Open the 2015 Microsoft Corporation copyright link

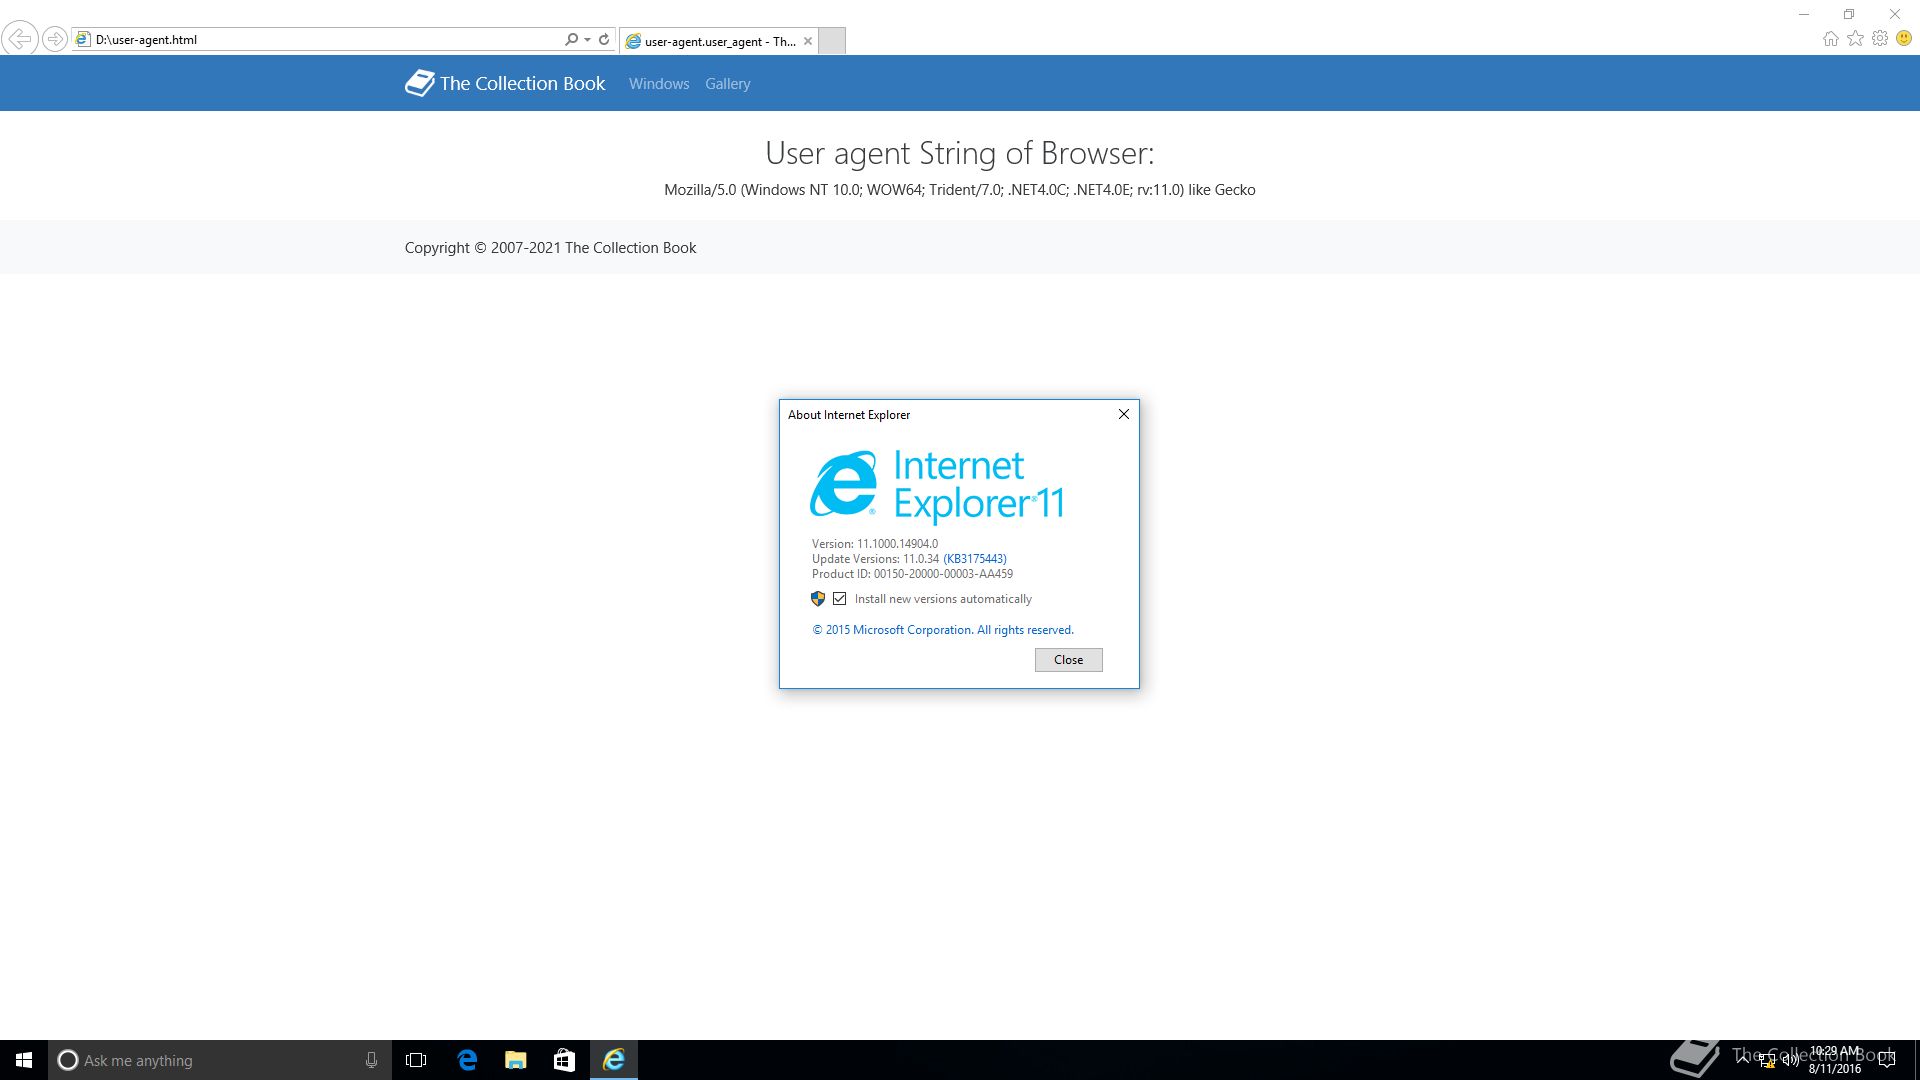943,630
